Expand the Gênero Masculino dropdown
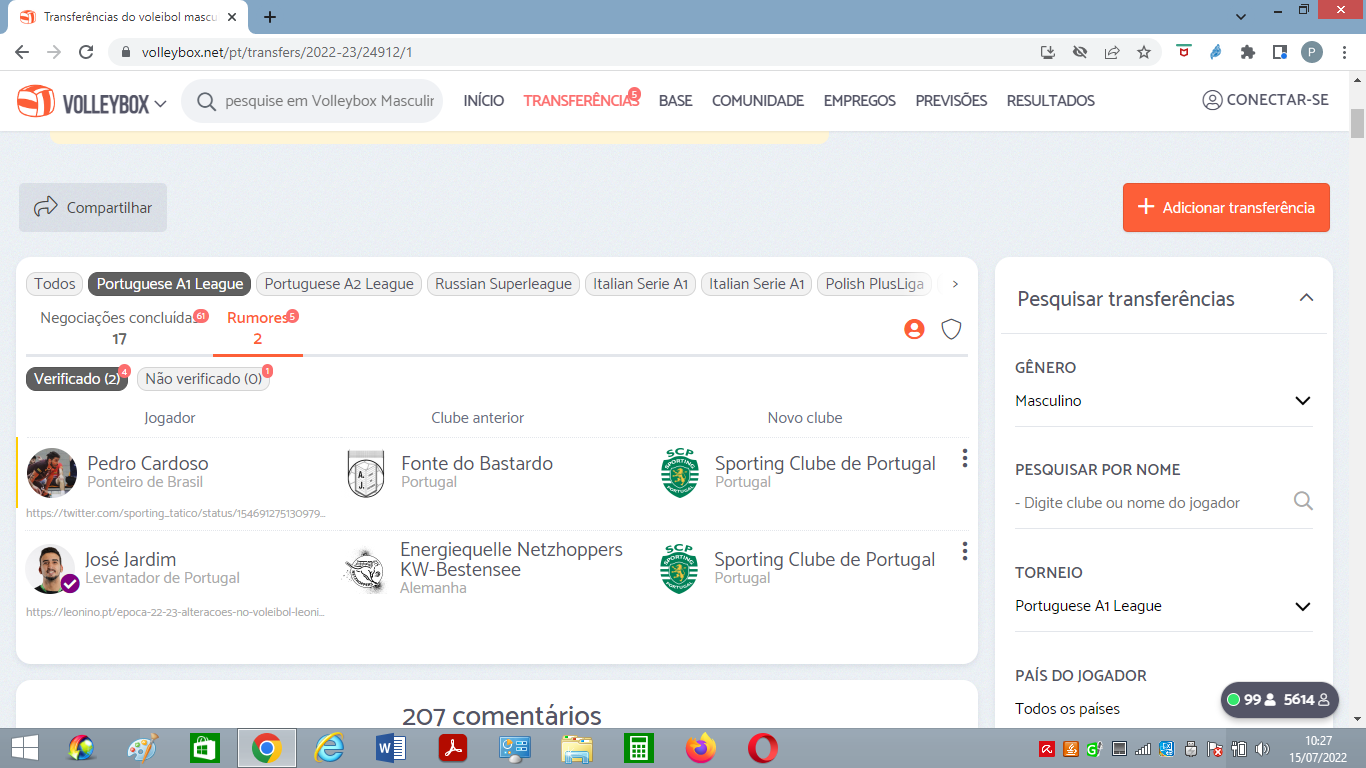 coord(1163,401)
